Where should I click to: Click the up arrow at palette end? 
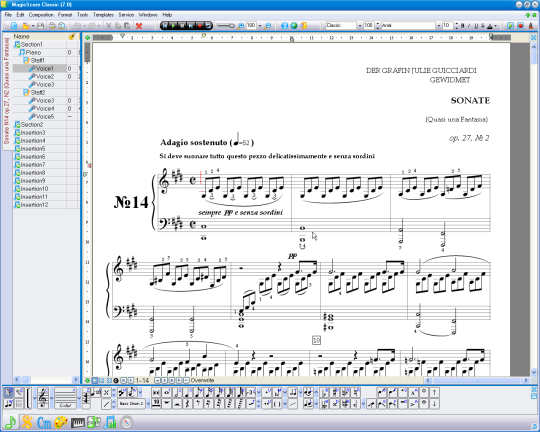[435, 392]
